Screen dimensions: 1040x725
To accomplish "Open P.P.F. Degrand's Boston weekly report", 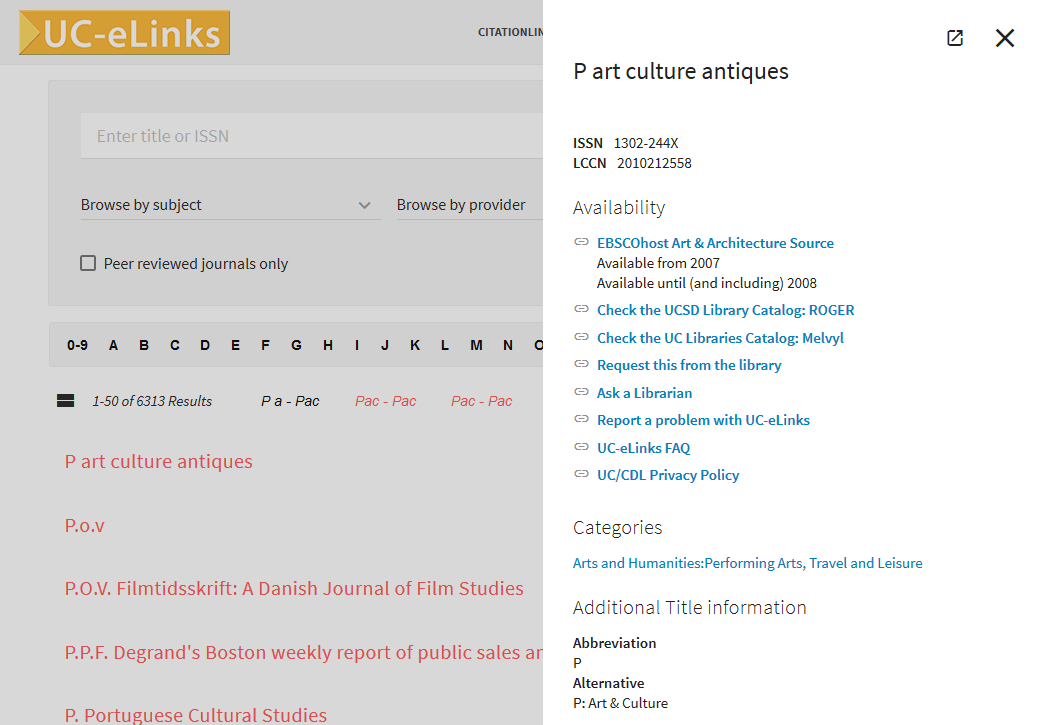I will [303, 653].
